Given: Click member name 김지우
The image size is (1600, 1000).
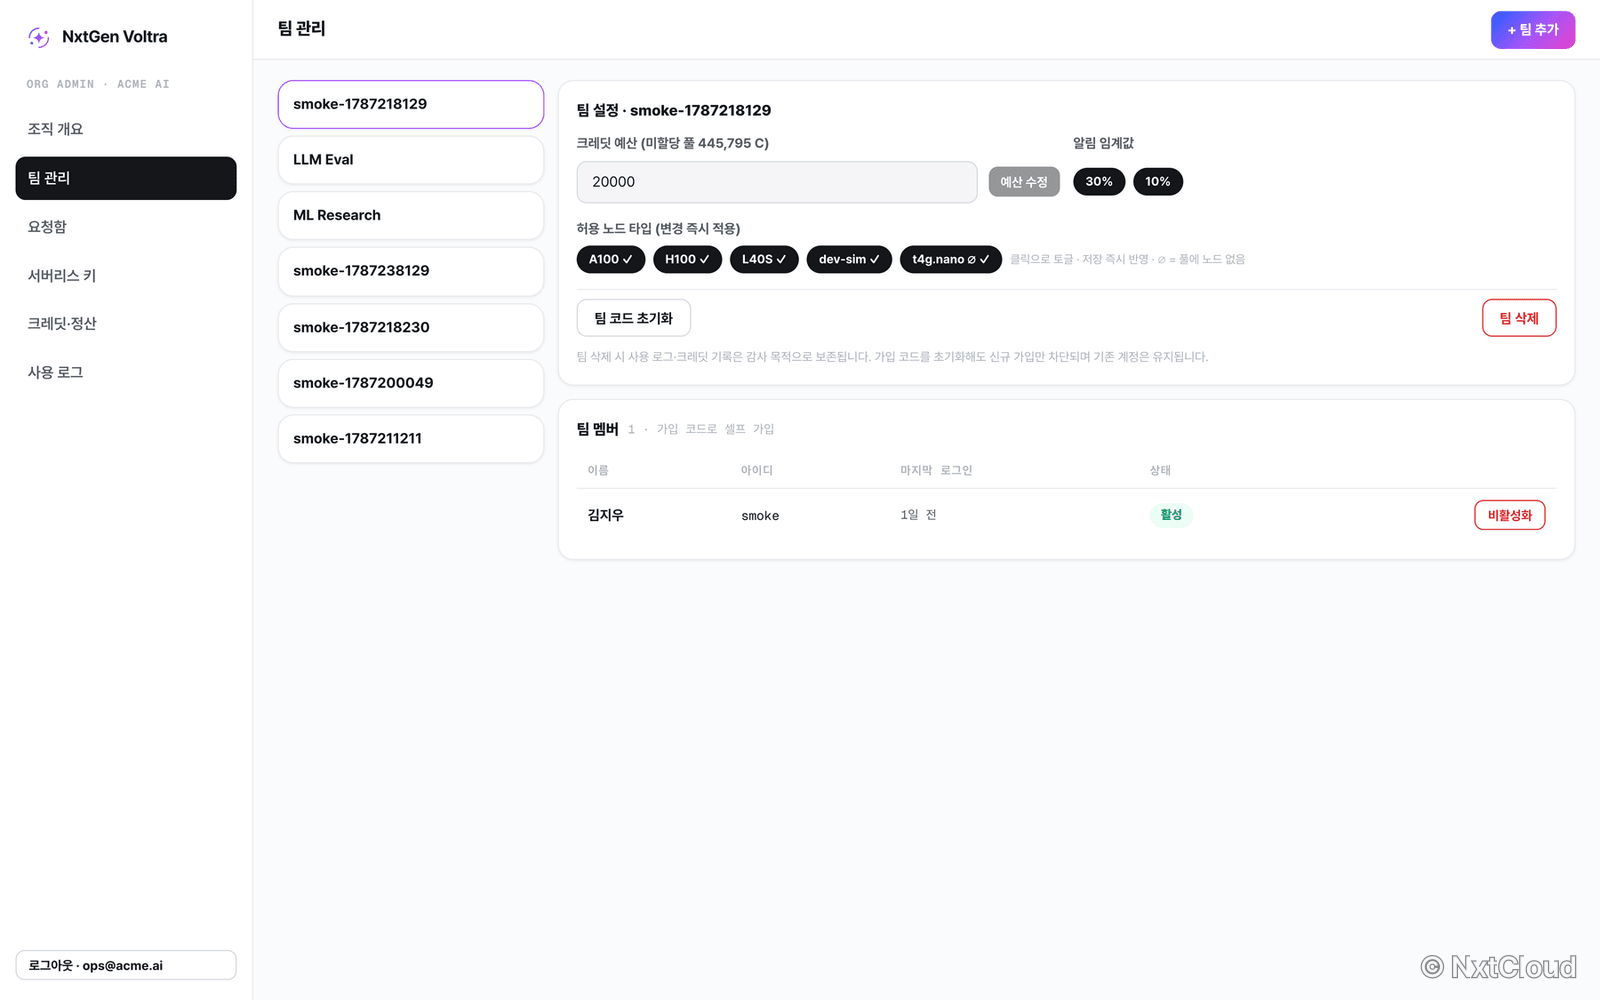Looking at the screenshot, I should pyautogui.click(x=605, y=515).
